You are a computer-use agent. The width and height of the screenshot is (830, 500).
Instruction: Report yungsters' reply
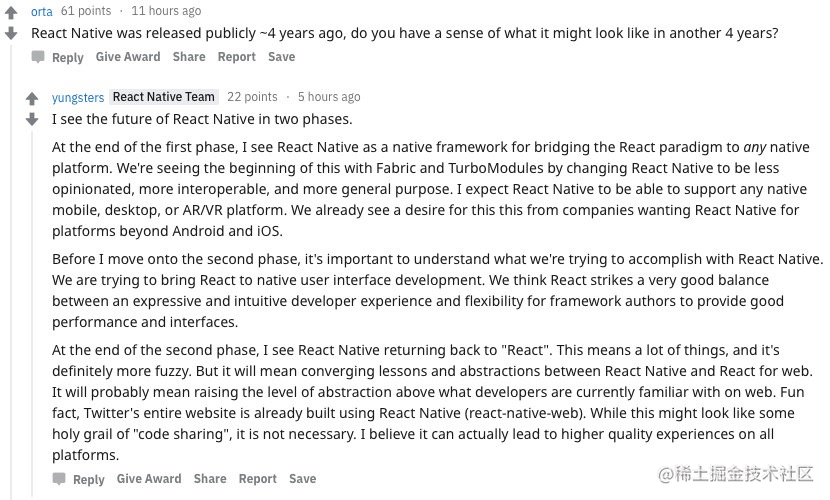[258, 479]
